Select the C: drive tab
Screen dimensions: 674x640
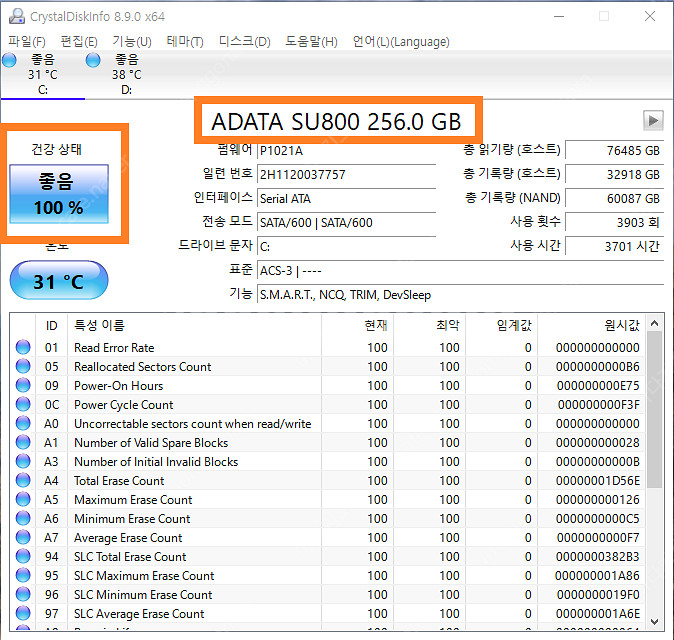click(43, 74)
